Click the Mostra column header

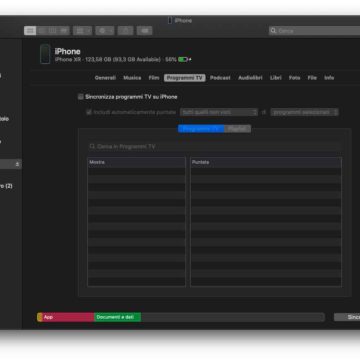(136, 162)
